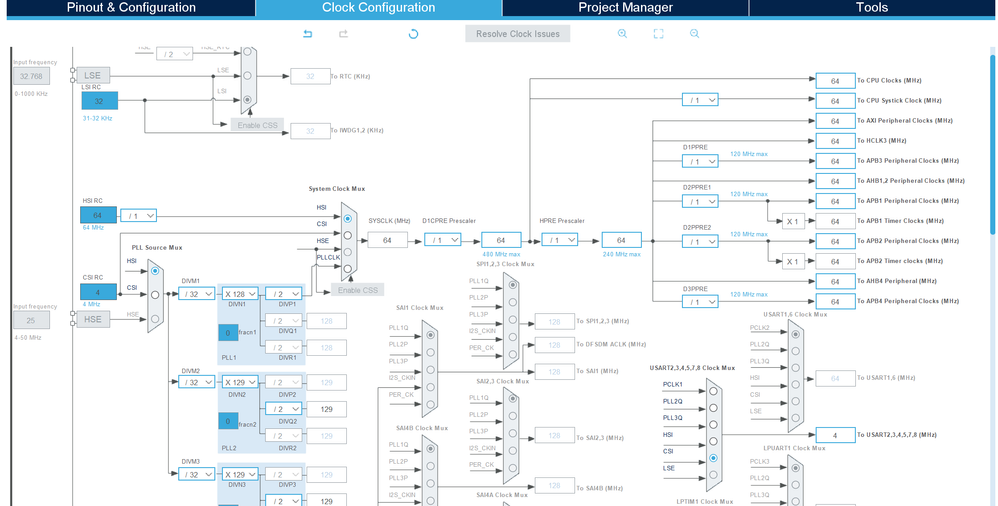Click To USART2,3,4,5,7,8 value box
Image resolution: width=998 pixels, height=506 pixels.
click(x=836, y=435)
